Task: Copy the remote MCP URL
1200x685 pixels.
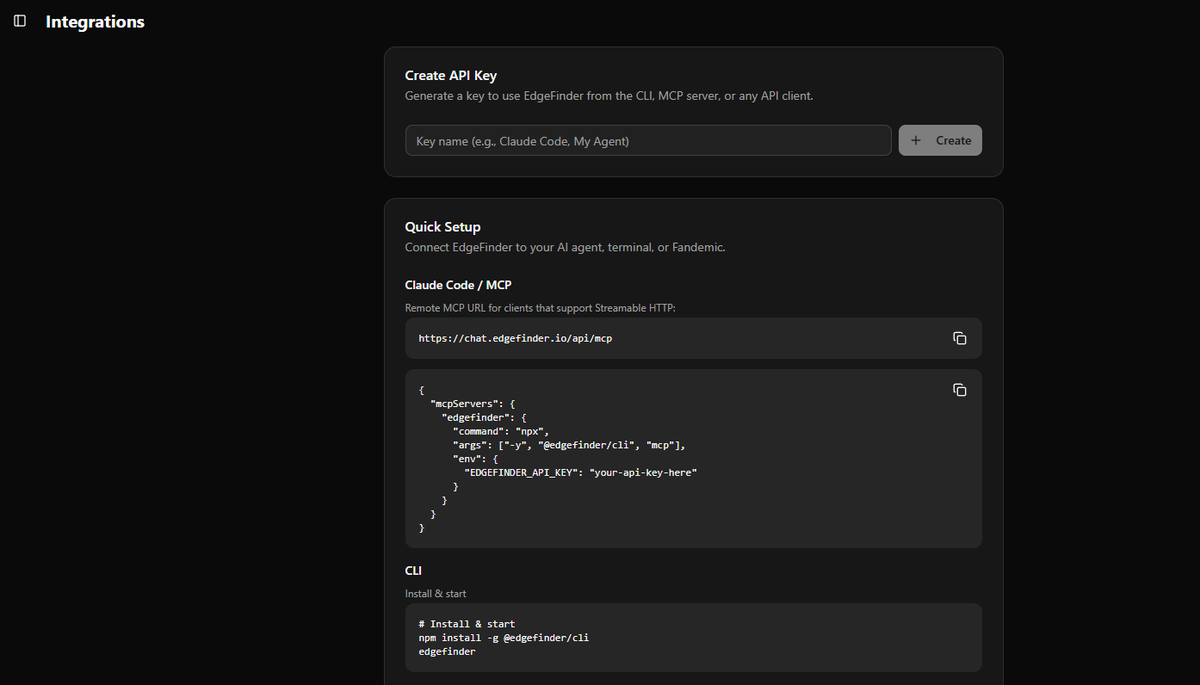Action: (959, 338)
